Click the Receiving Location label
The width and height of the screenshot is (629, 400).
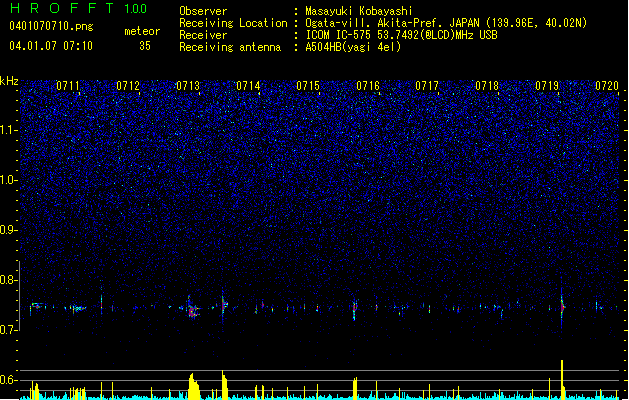click(233, 23)
